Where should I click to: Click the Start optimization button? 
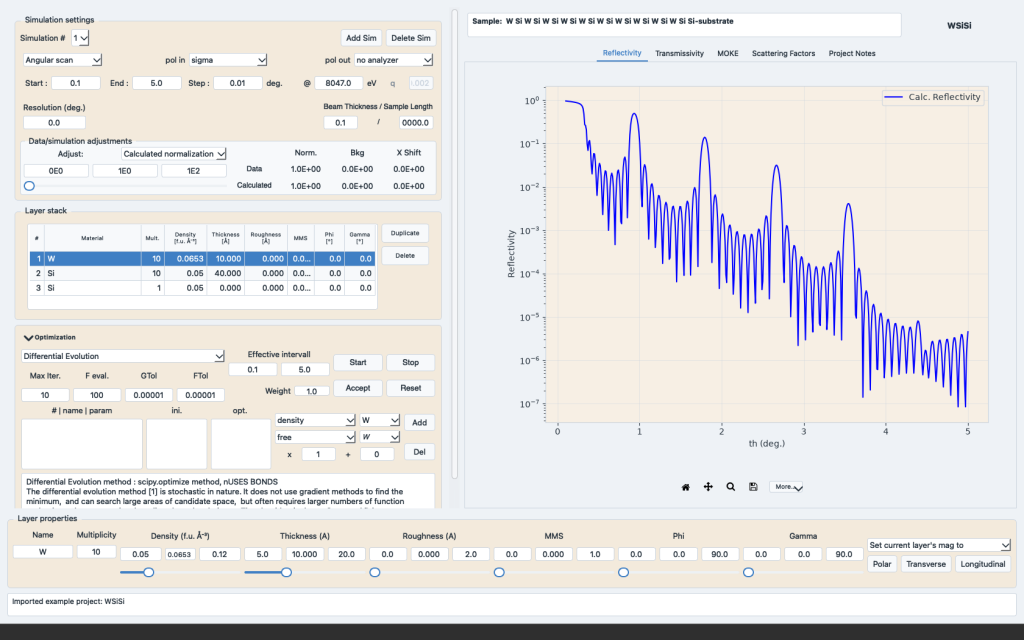click(x=358, y=362)
